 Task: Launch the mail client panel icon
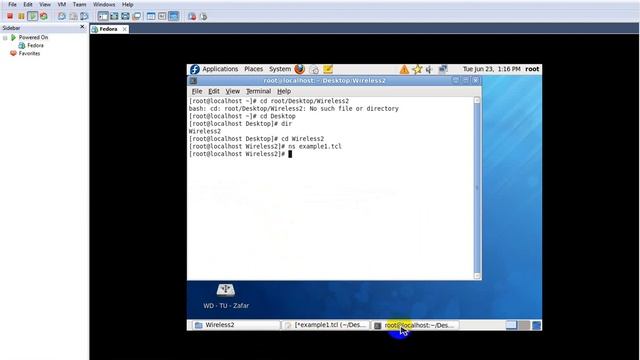tap(313, 69)
